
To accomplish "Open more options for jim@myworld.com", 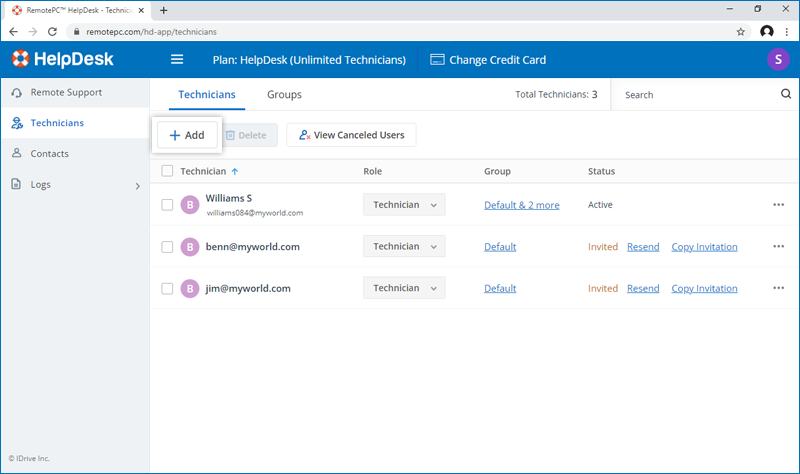I will pos(778,288).
